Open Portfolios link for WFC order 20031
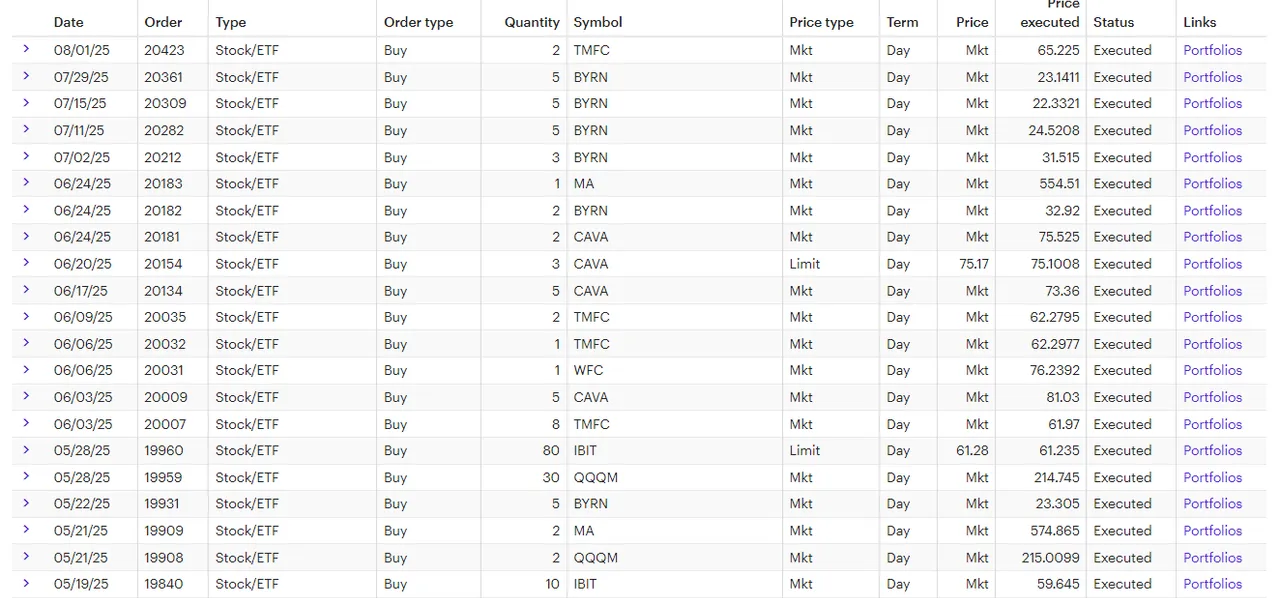This screenshot has width=1280, height=598. [1212, 370]
